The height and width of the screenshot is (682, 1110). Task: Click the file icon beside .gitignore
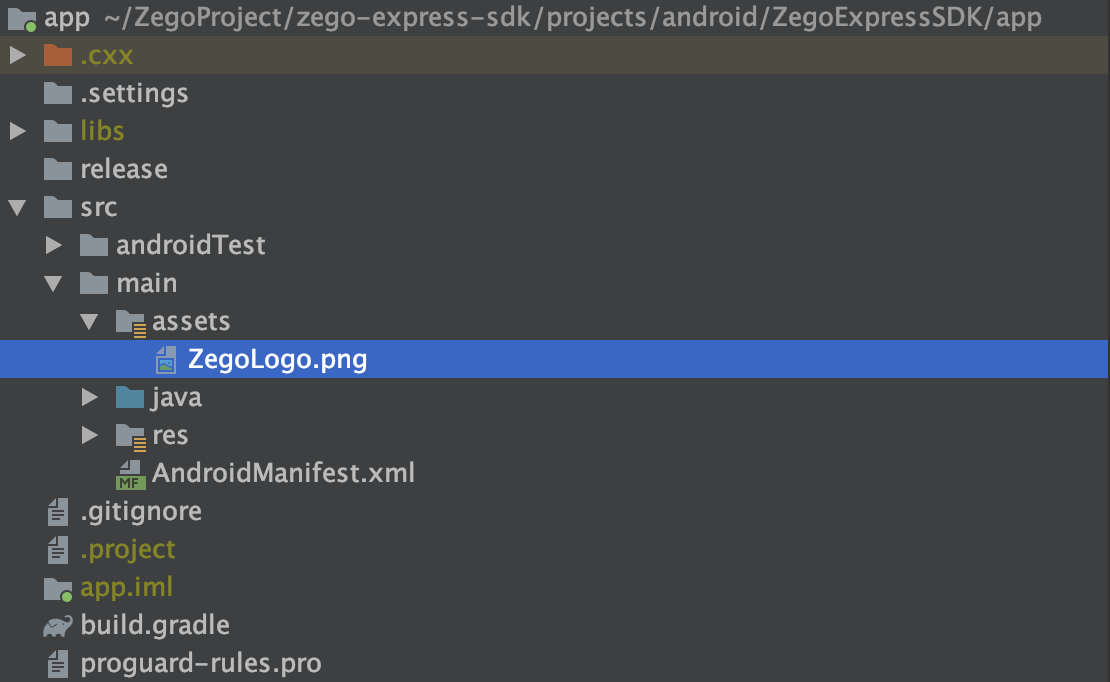pyautogui.click(x=56, y=510)
